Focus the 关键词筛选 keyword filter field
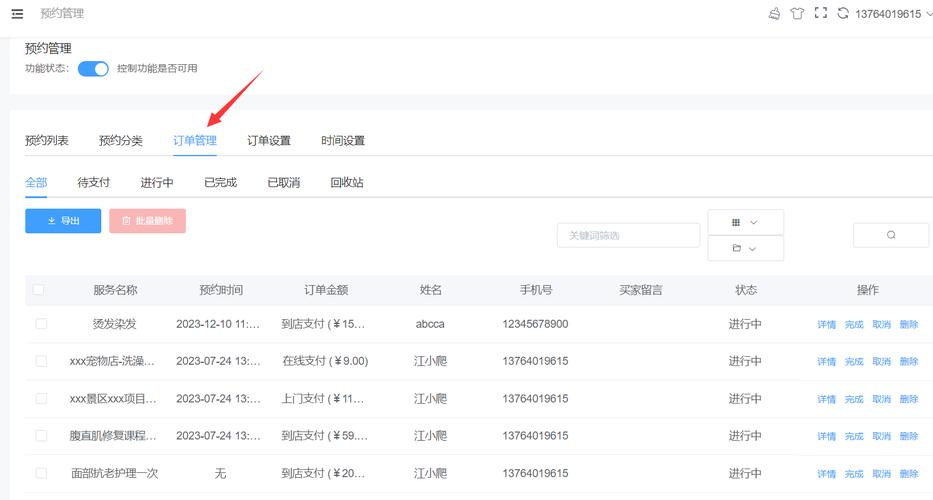 pos(628,235)
